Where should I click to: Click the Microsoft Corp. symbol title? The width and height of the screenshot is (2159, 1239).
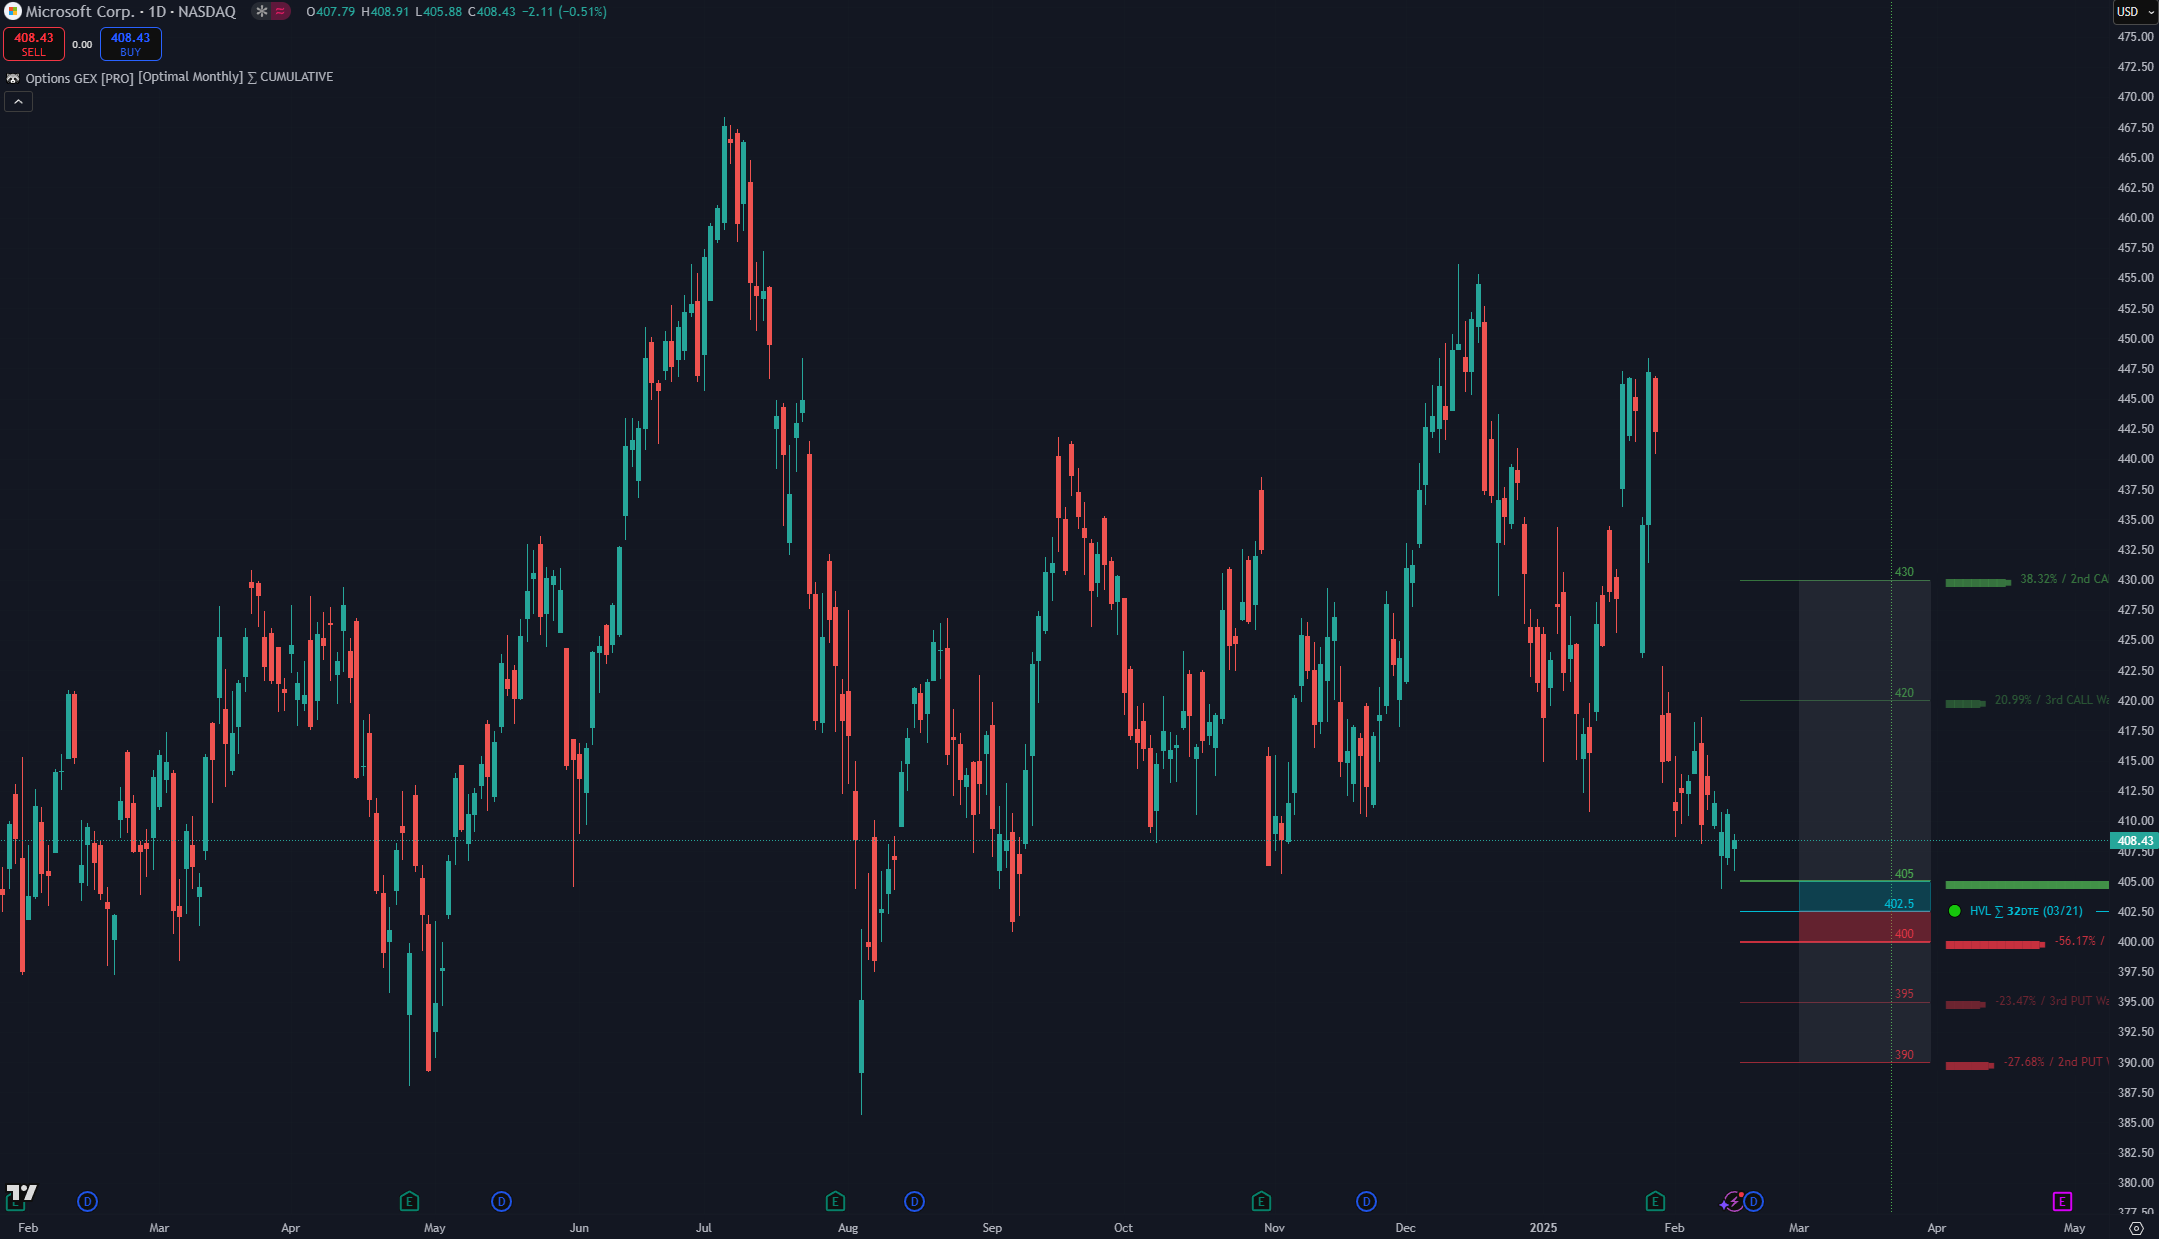pos(80,12)
